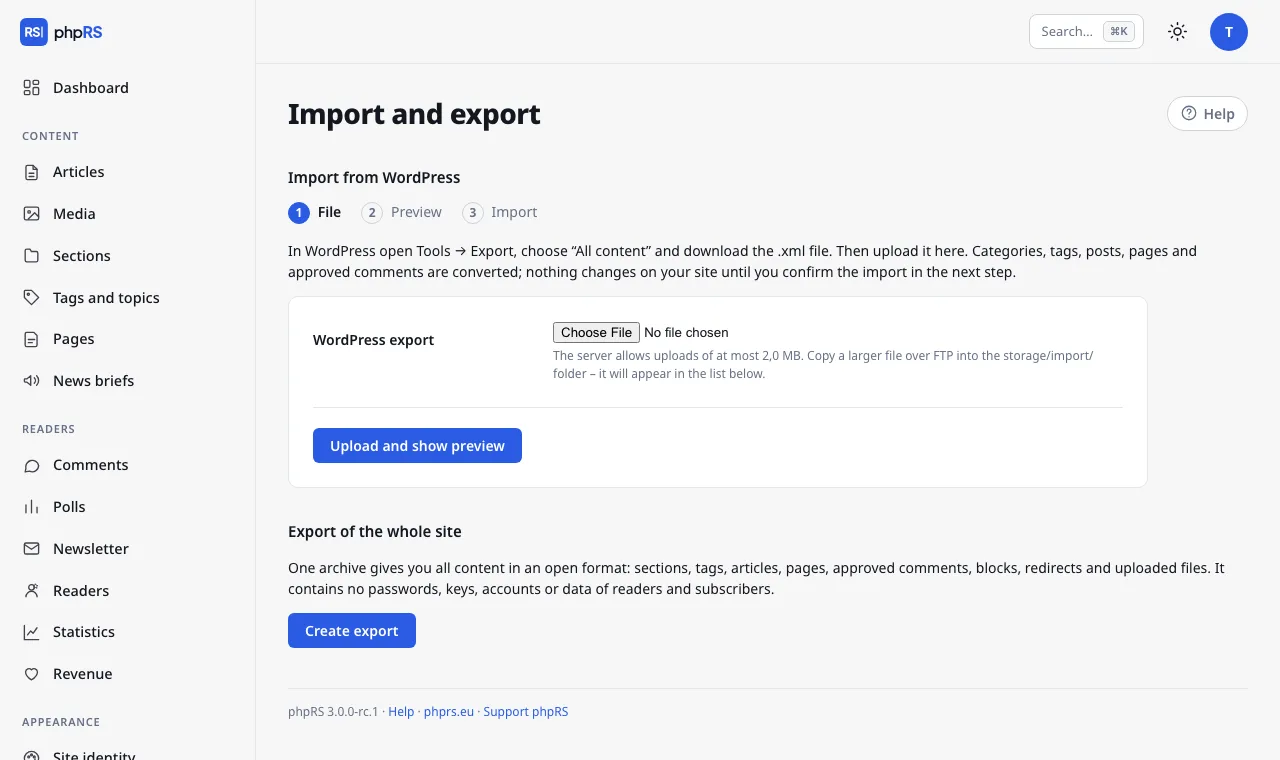Click the question mark icon in Help button
Viewport: 1280px width, 760px height.
(x=1189, y=114)
